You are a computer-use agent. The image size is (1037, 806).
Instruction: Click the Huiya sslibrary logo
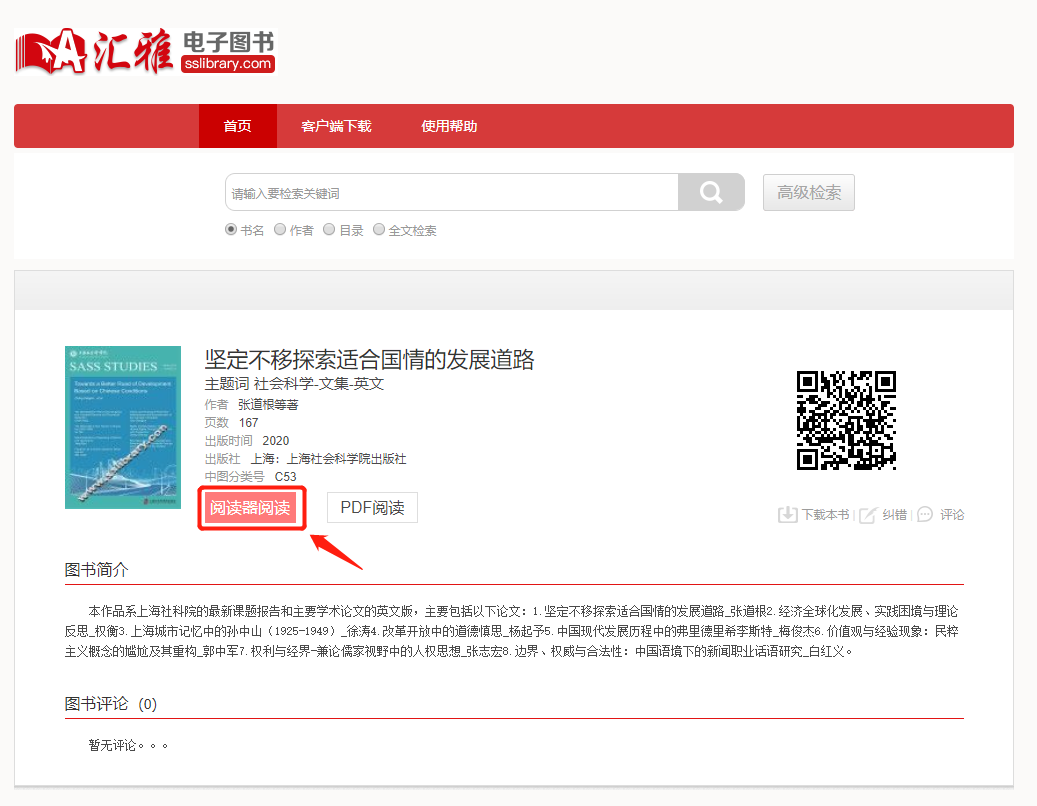[145, 52]
